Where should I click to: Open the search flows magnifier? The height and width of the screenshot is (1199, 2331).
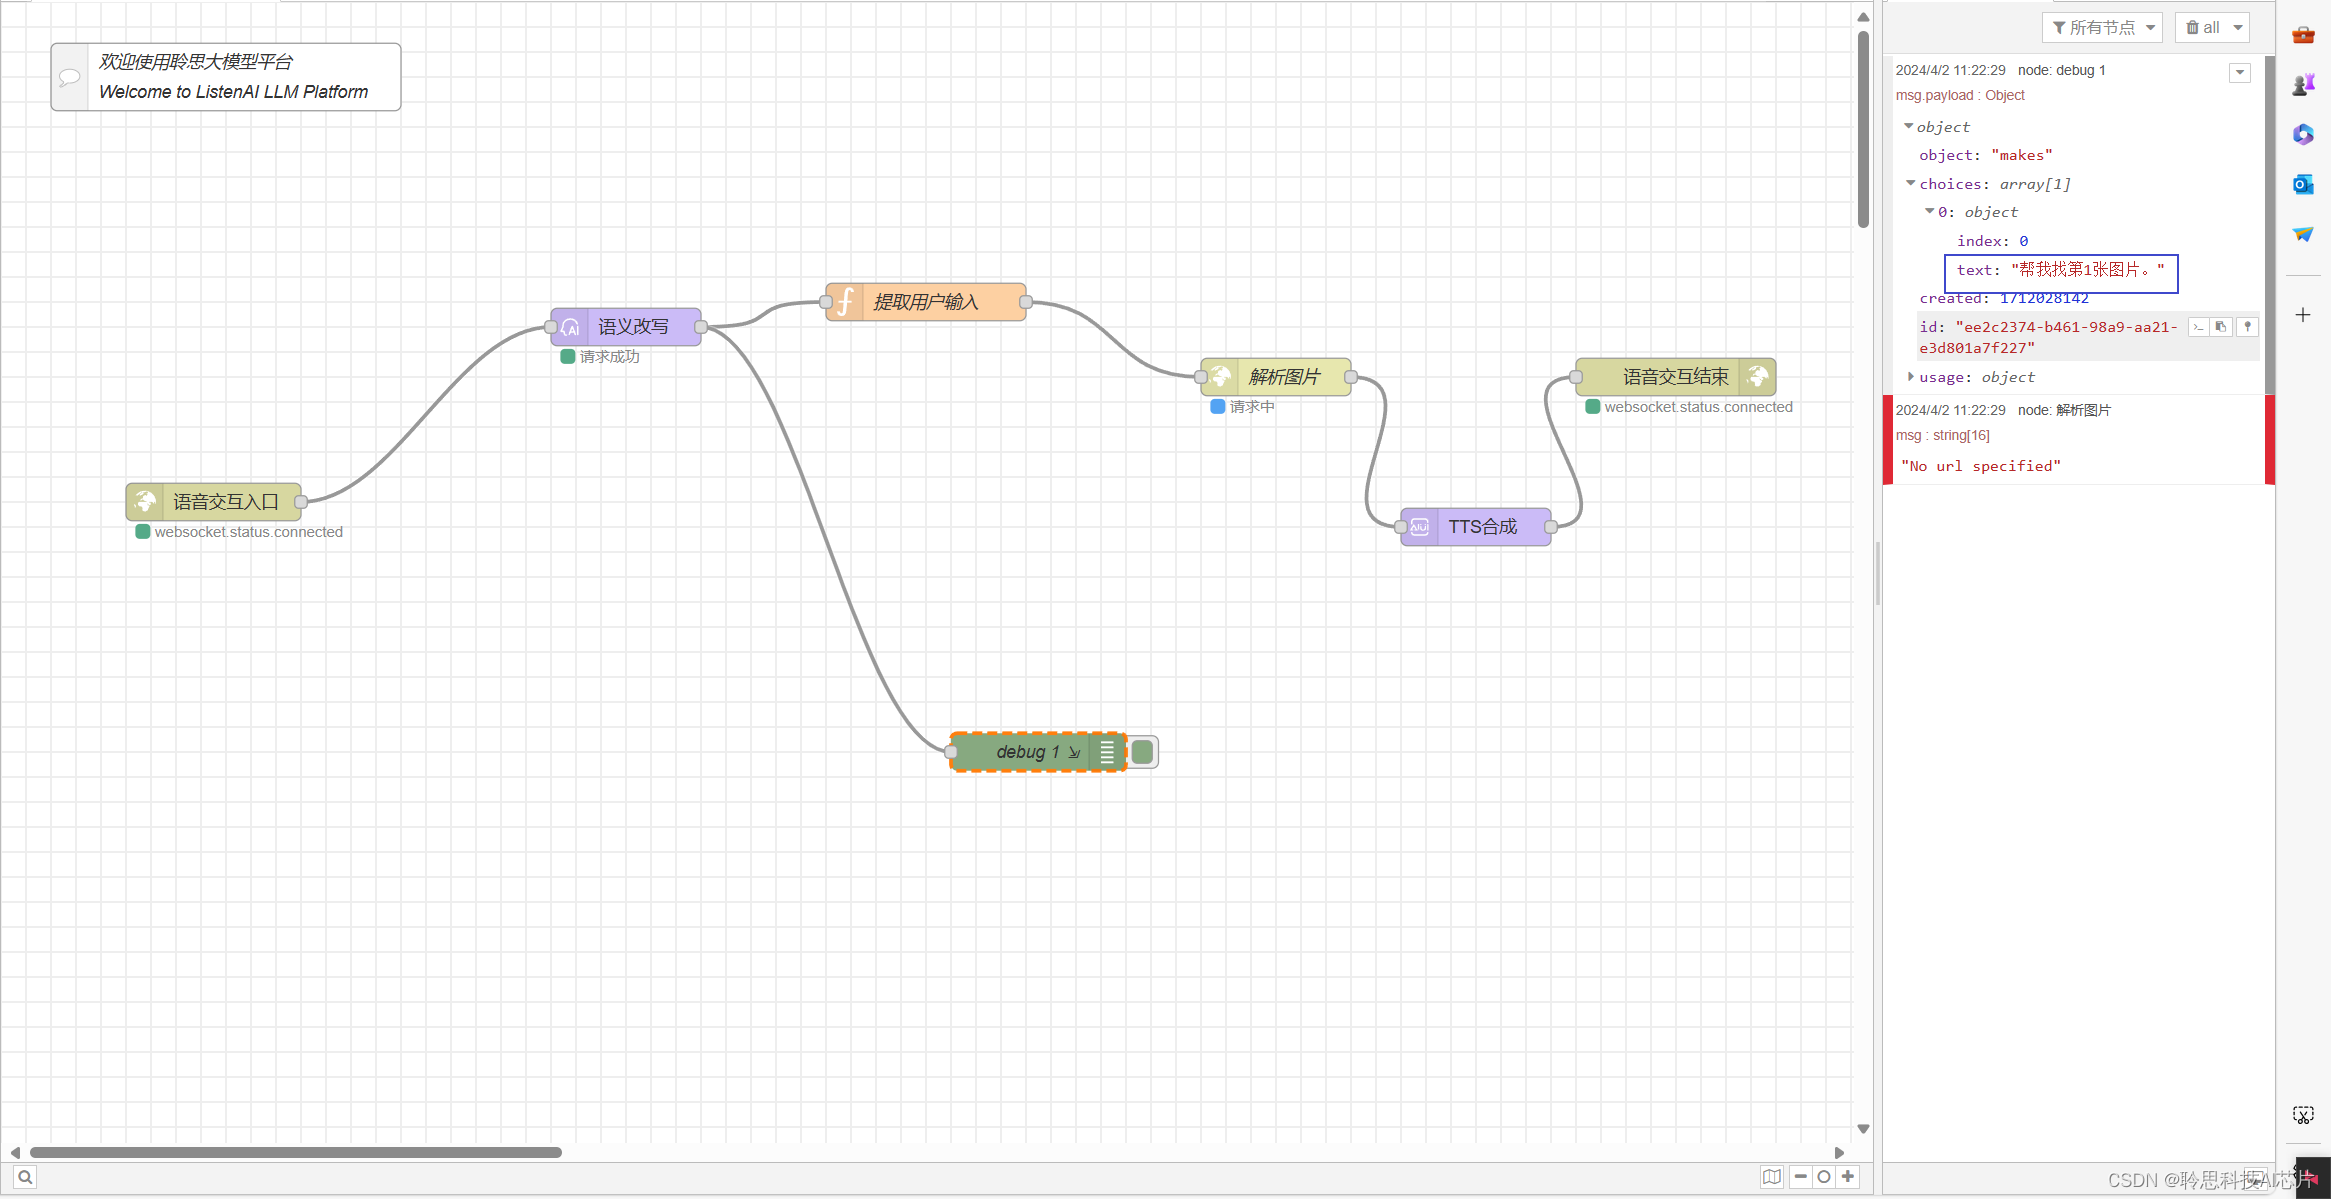point(25,1177)
